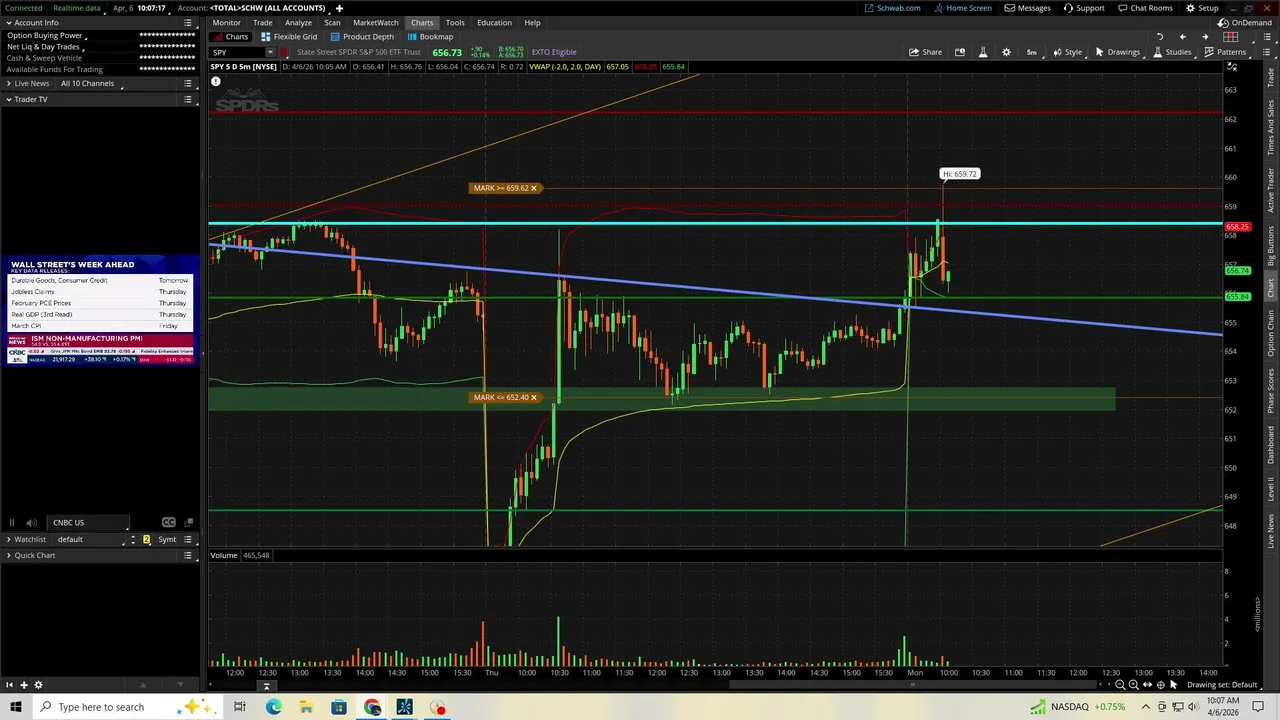Pause the Trader TV video
The width and height of the screenshot is (1280, 720).
pyautogui.click(x=11, y=522)
